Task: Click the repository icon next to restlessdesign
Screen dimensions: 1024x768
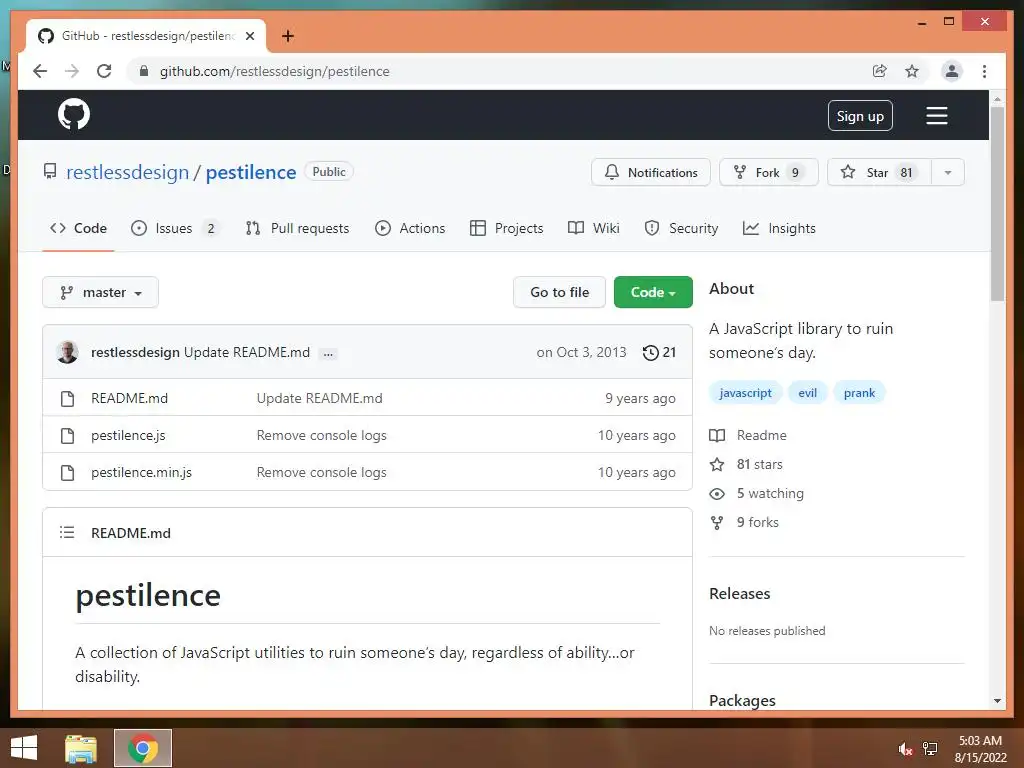Action: [x=50, y=171]
